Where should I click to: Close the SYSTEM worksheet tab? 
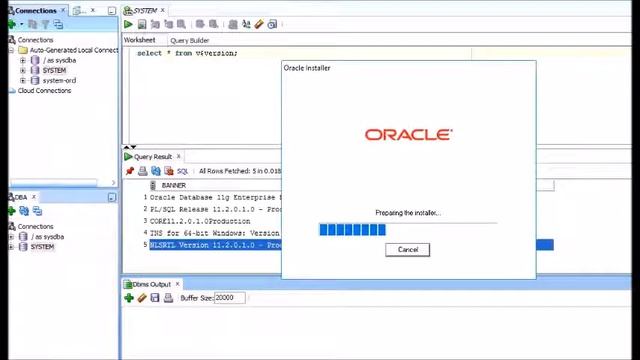pyautogui.click(x=163, y=10)
